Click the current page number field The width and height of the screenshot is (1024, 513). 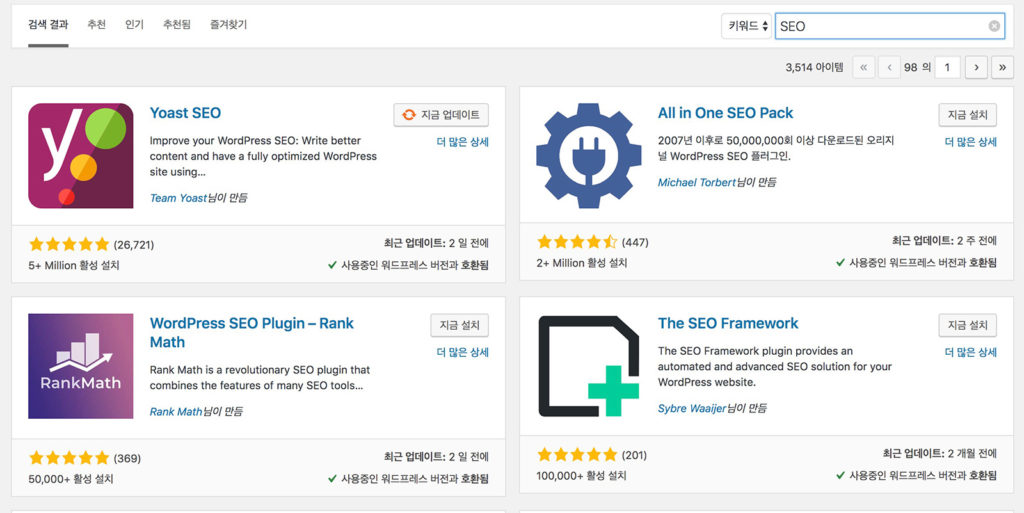[x=947, y=67]
